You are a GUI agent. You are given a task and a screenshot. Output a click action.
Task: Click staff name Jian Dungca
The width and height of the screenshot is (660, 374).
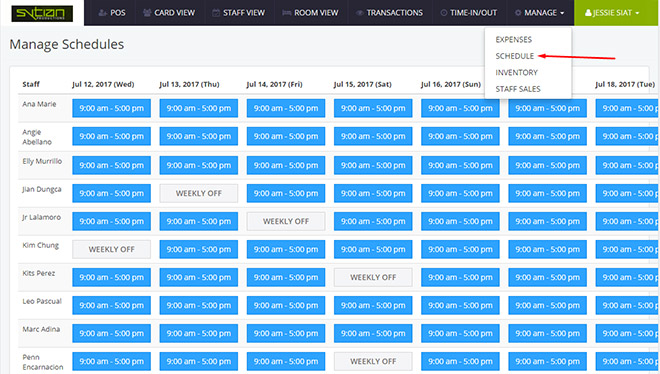pyautogui.click(x=42, y=189)
